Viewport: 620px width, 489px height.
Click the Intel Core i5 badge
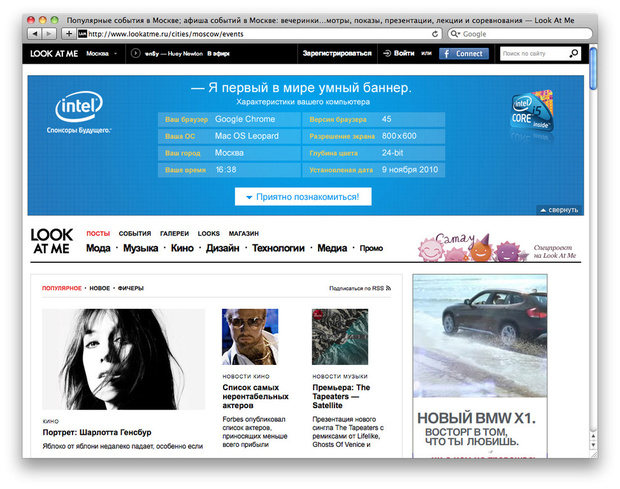(x=532, y=111)
